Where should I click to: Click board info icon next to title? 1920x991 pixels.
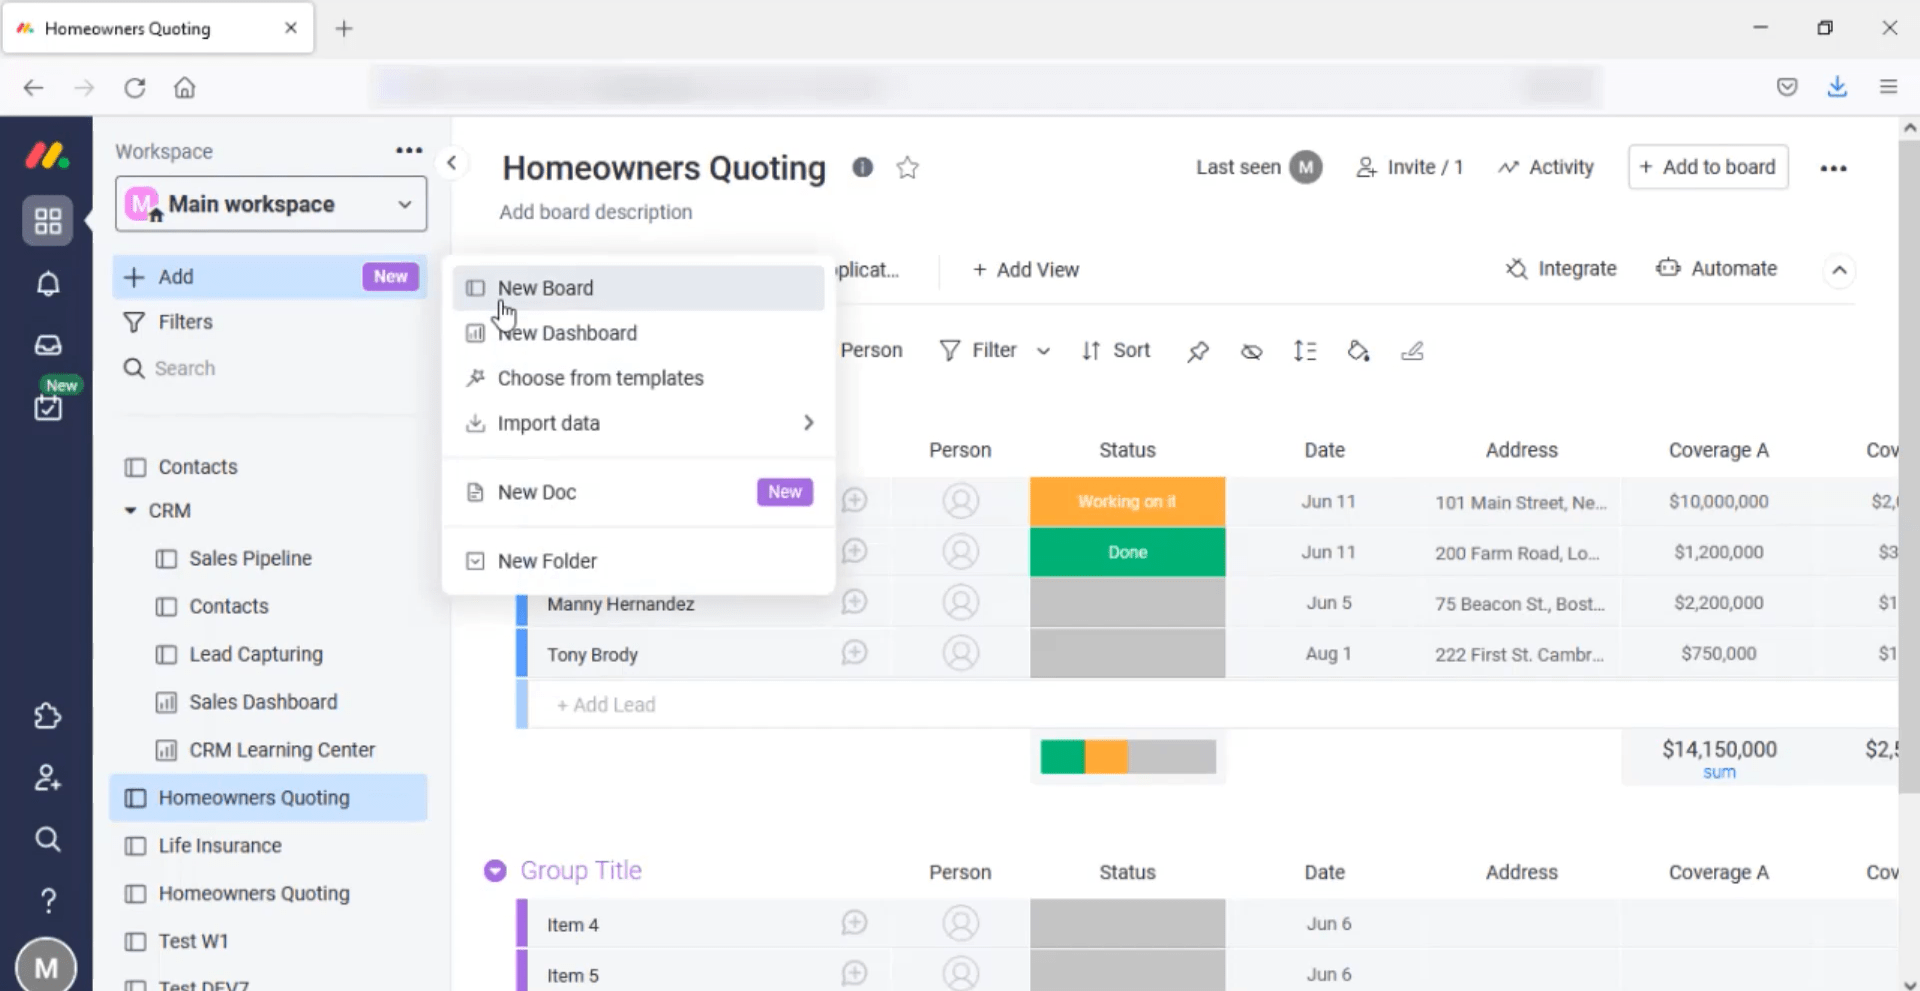pos(862,167)
